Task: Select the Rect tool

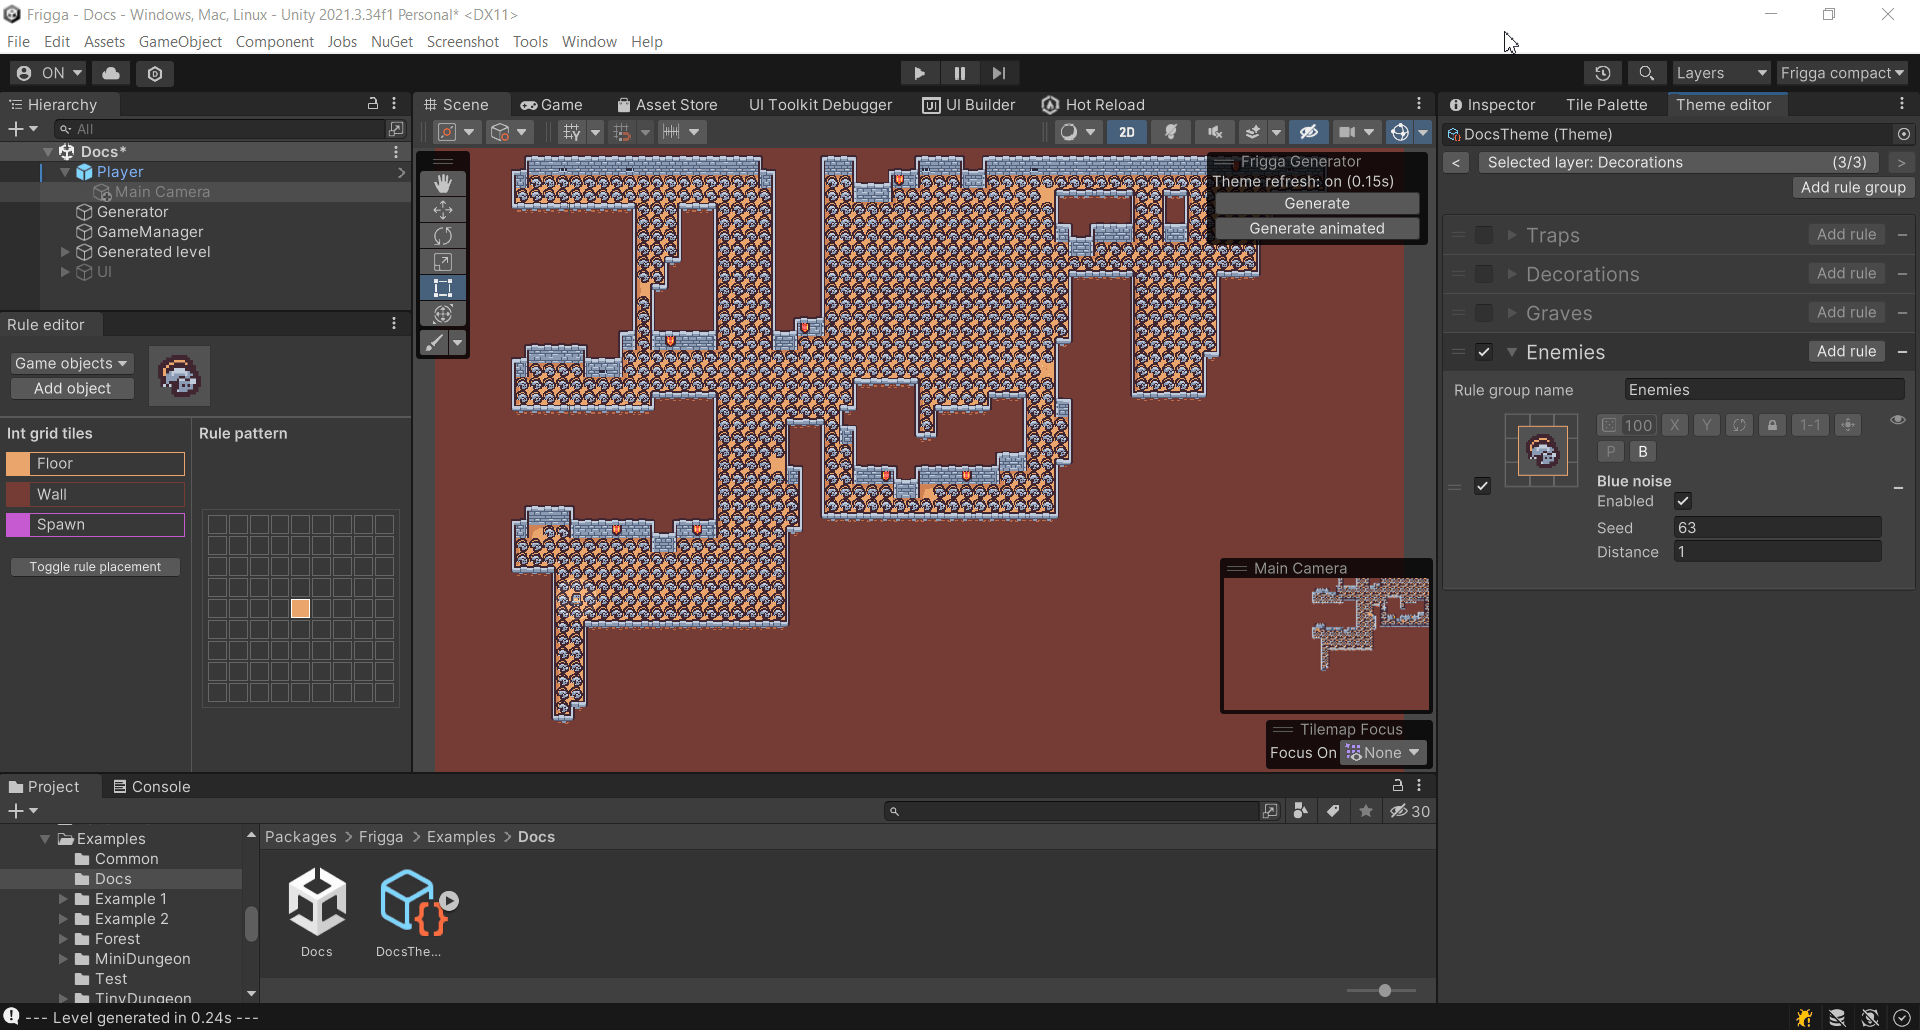Action: pyautogui.click(x=443, y=287)
